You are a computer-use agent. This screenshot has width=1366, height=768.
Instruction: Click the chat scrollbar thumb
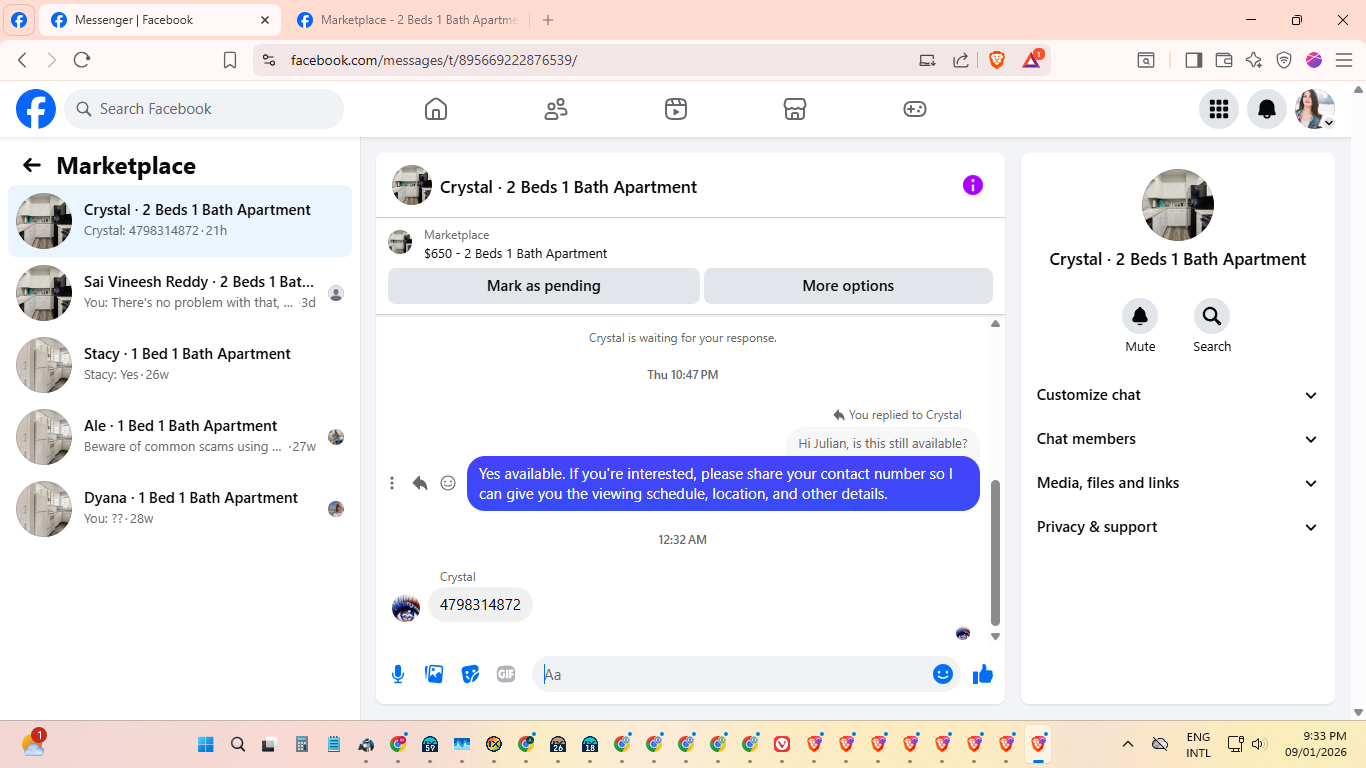[x=995, y=552]
